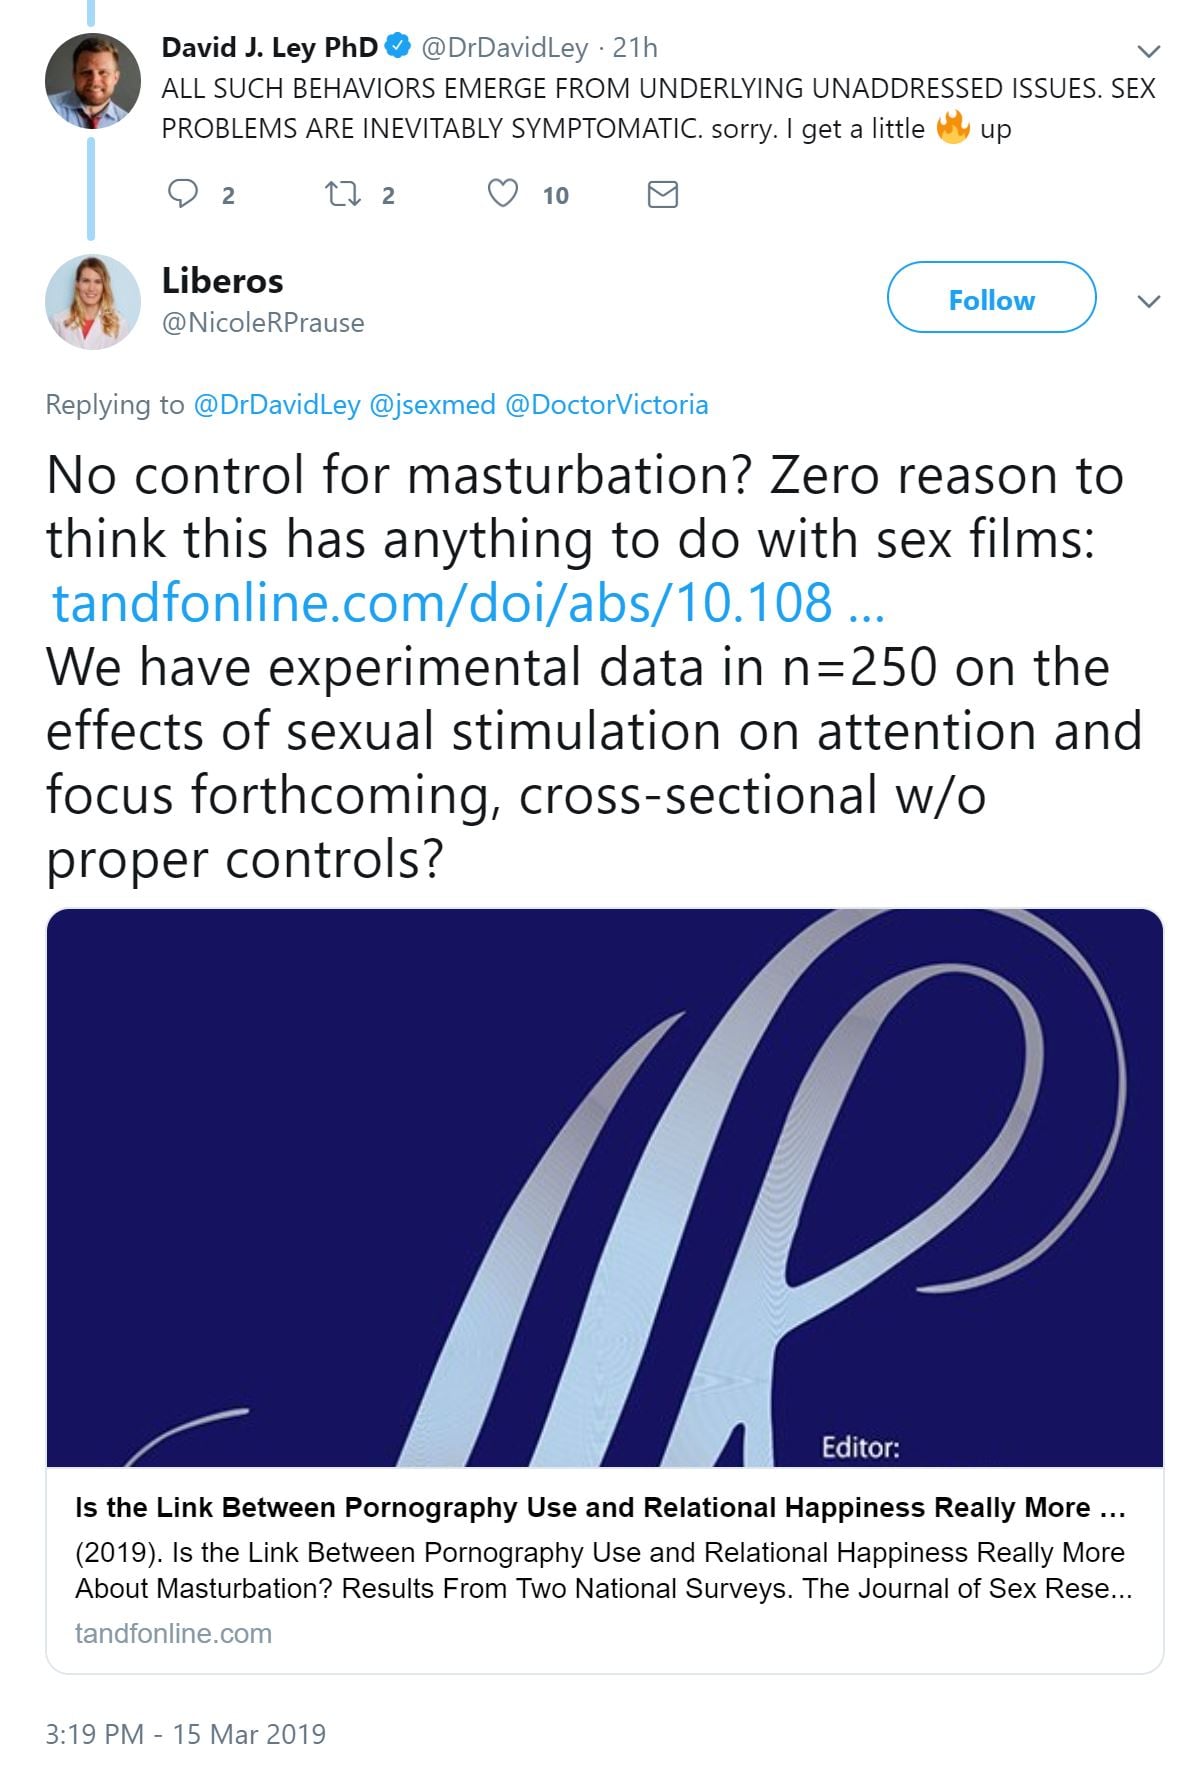This screenshot has height=1767, width=1193.
Task: Open the tandfonline.com/doi/abs link in tweet
Action: 466,603
